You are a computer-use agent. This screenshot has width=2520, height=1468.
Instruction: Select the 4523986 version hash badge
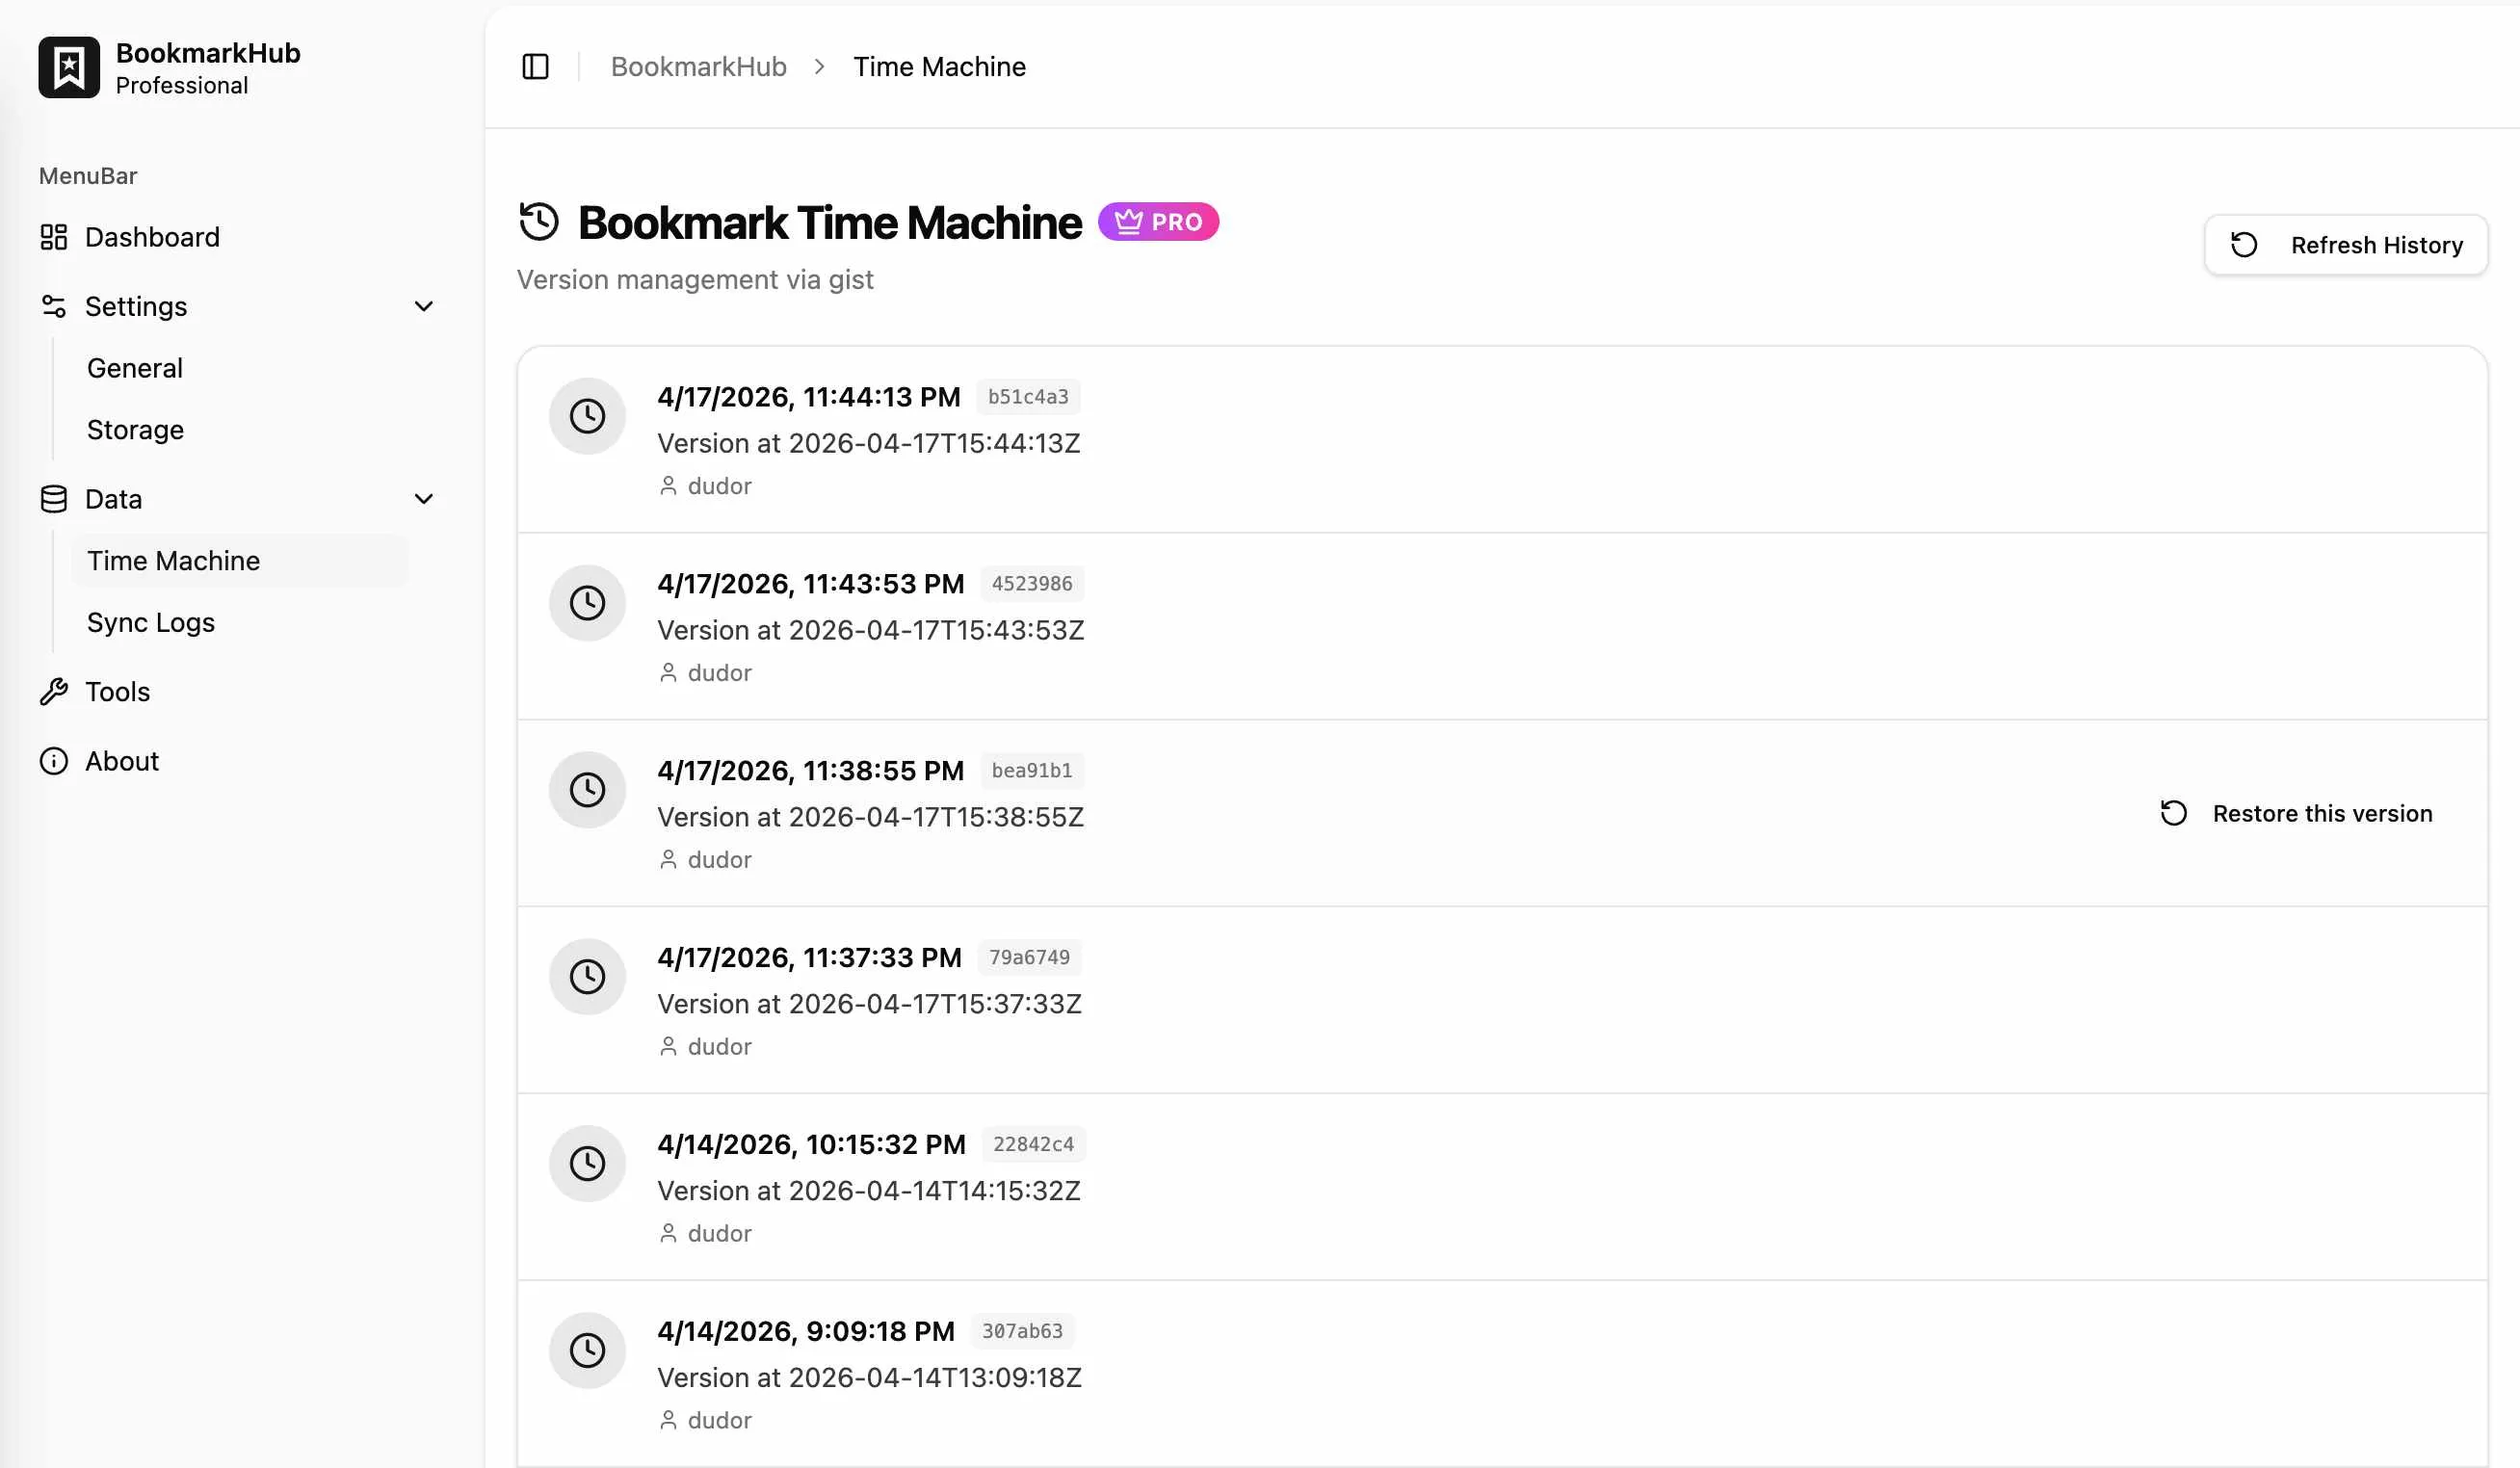1032,584
